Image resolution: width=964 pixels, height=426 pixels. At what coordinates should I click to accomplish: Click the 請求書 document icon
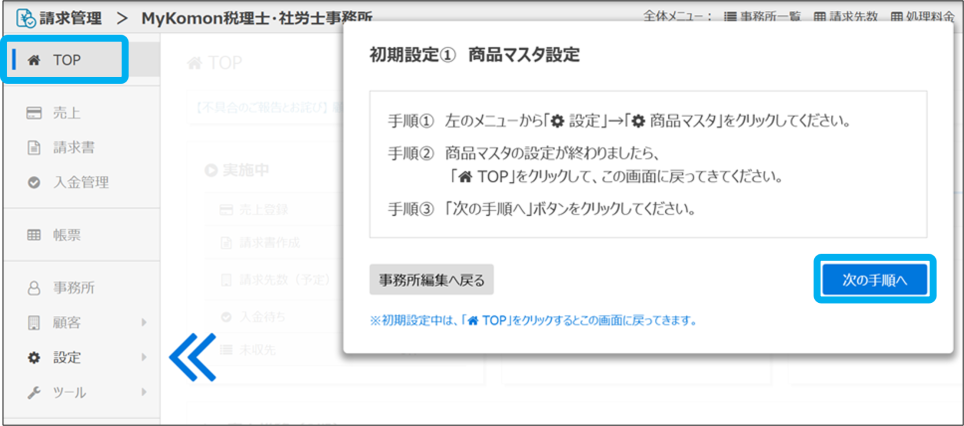click(x=33, y=147)
